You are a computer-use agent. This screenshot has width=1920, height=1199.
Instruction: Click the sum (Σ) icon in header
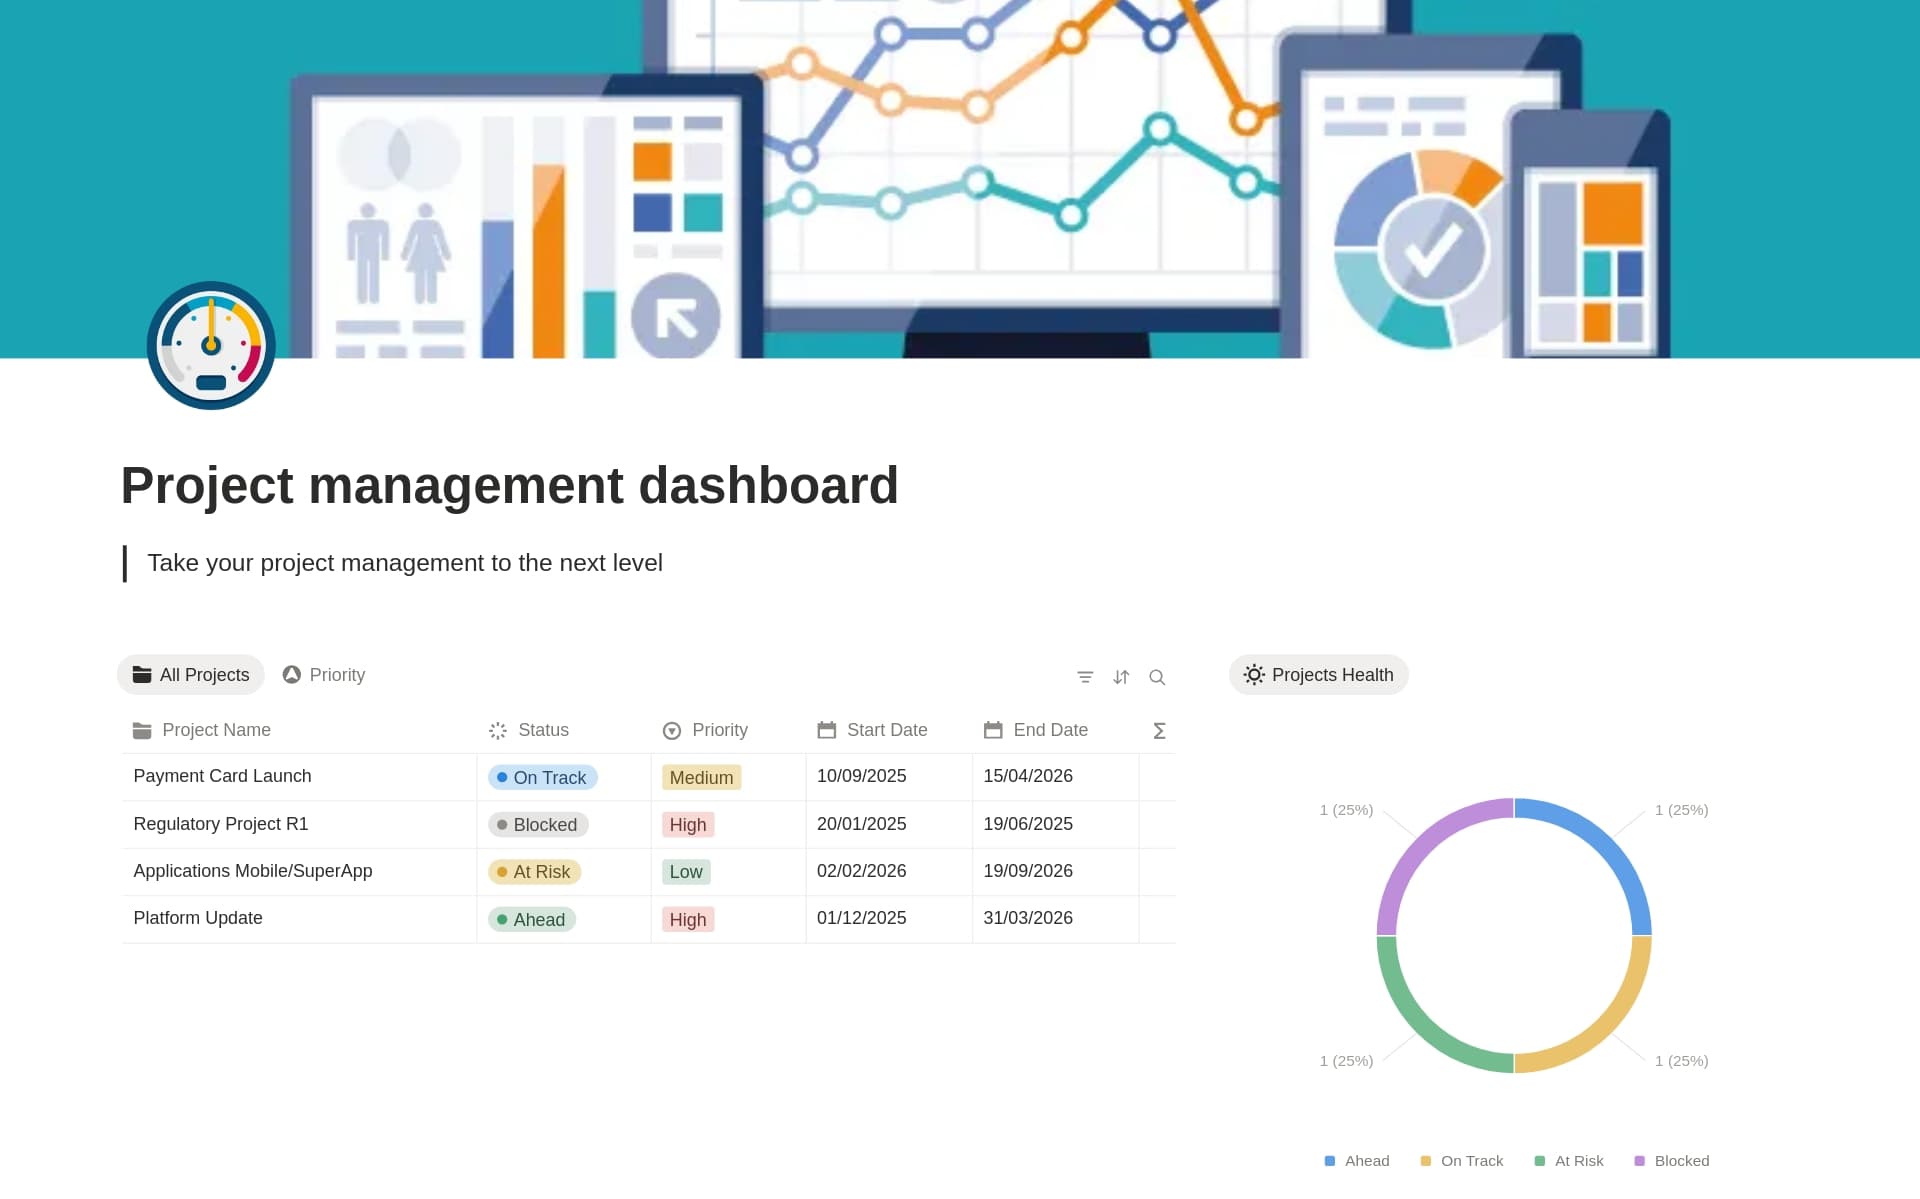(x=1159, y=730)
